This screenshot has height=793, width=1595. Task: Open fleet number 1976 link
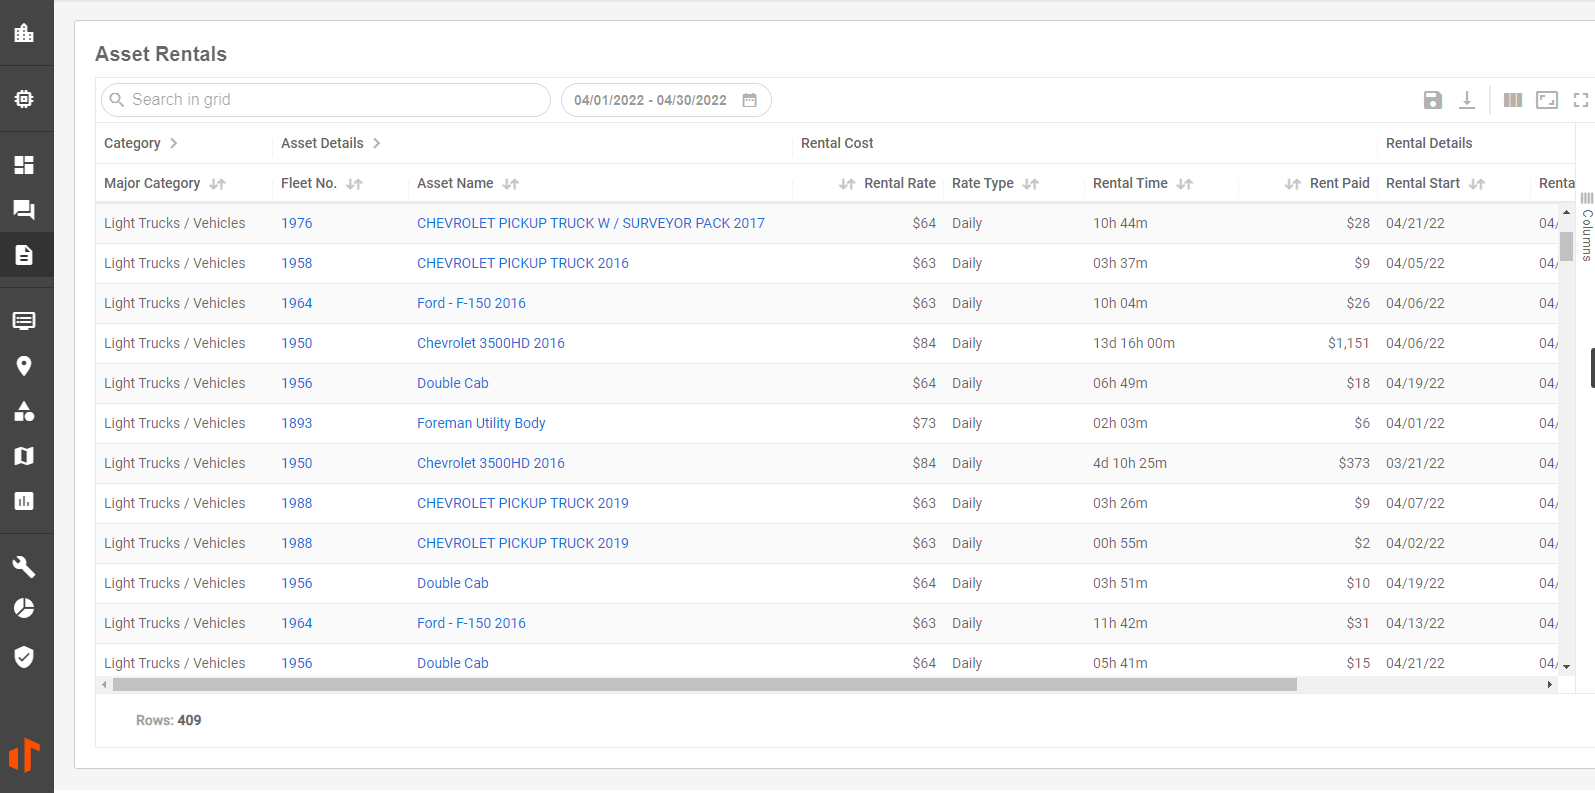296,223
